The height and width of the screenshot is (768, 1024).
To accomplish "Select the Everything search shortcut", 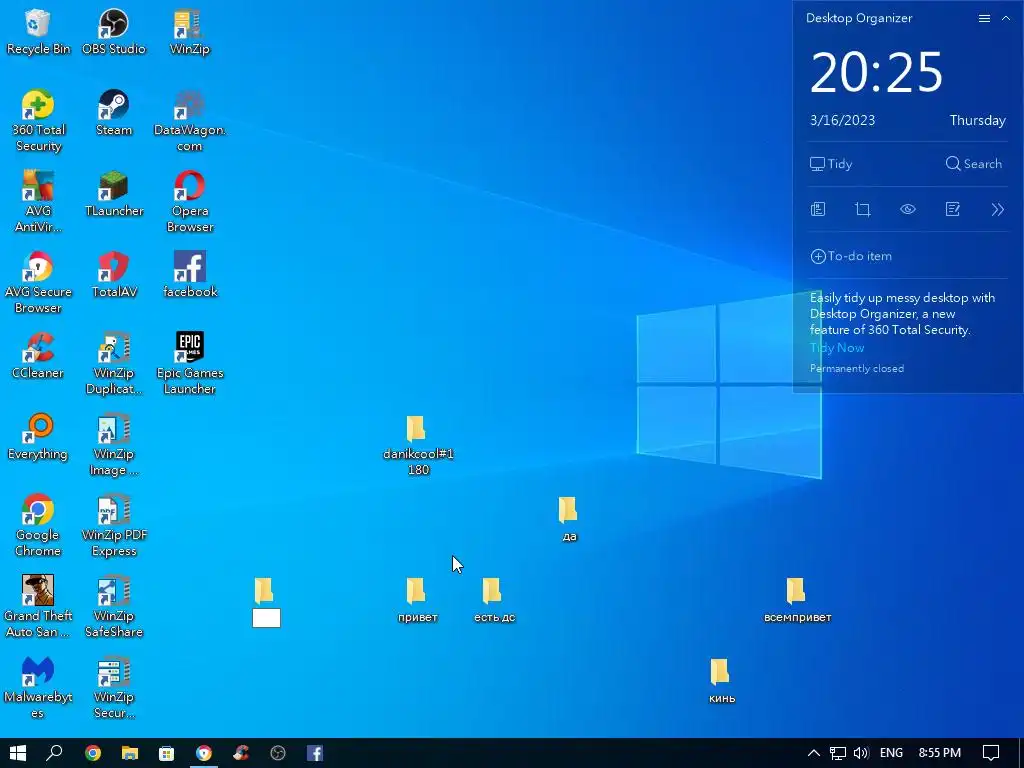I will [x=38, y=437].
